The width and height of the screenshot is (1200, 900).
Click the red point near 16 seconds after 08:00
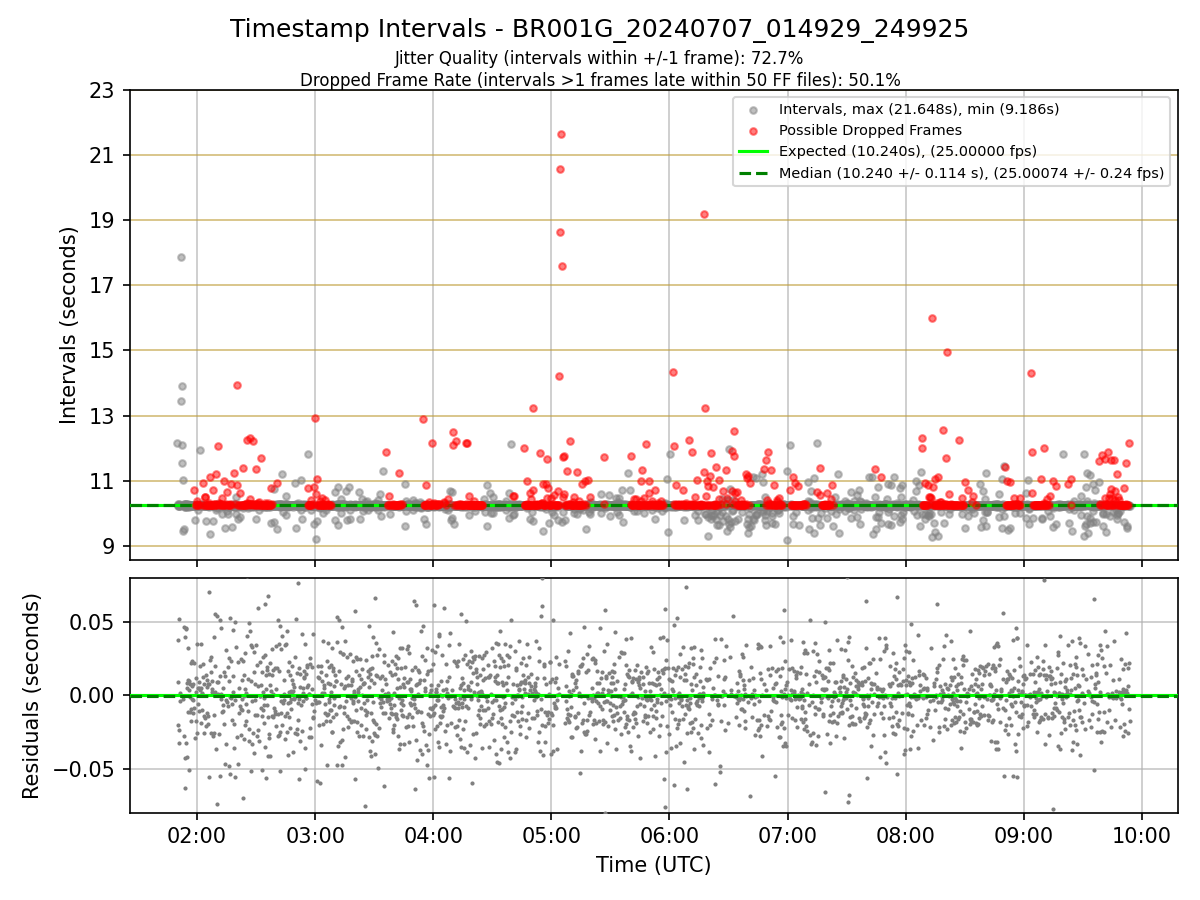pos(932,318)
